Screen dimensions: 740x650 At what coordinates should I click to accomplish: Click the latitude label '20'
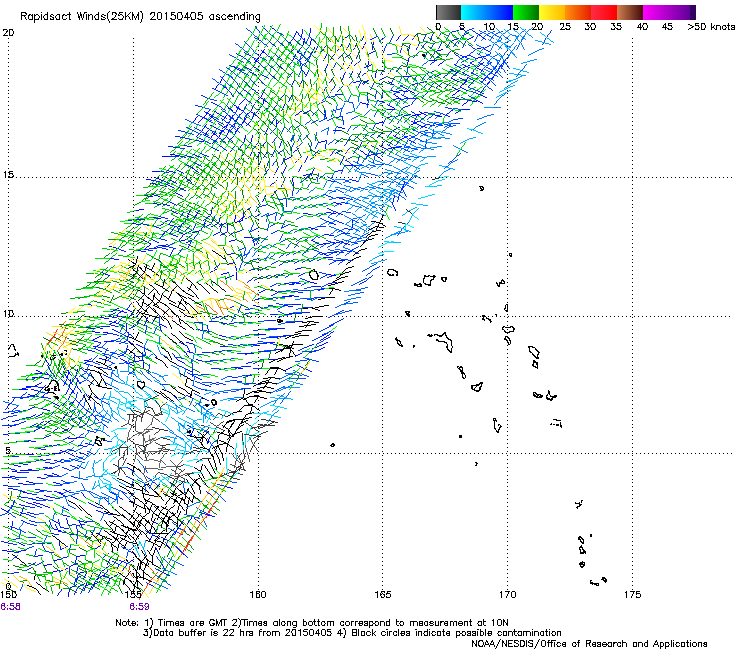point(8,33)
